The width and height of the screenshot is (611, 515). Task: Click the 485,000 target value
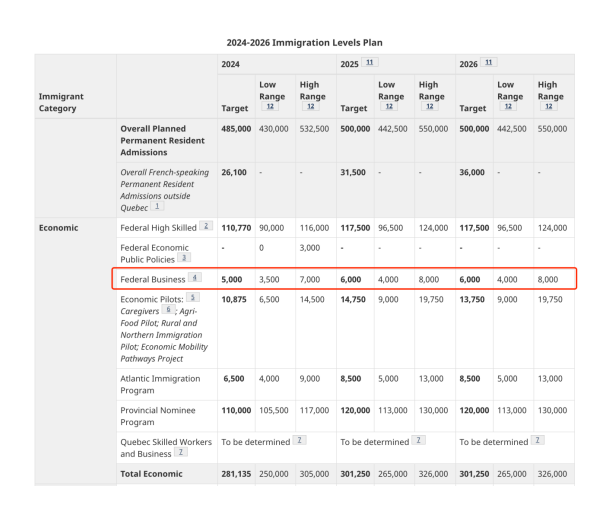(236, 129)
